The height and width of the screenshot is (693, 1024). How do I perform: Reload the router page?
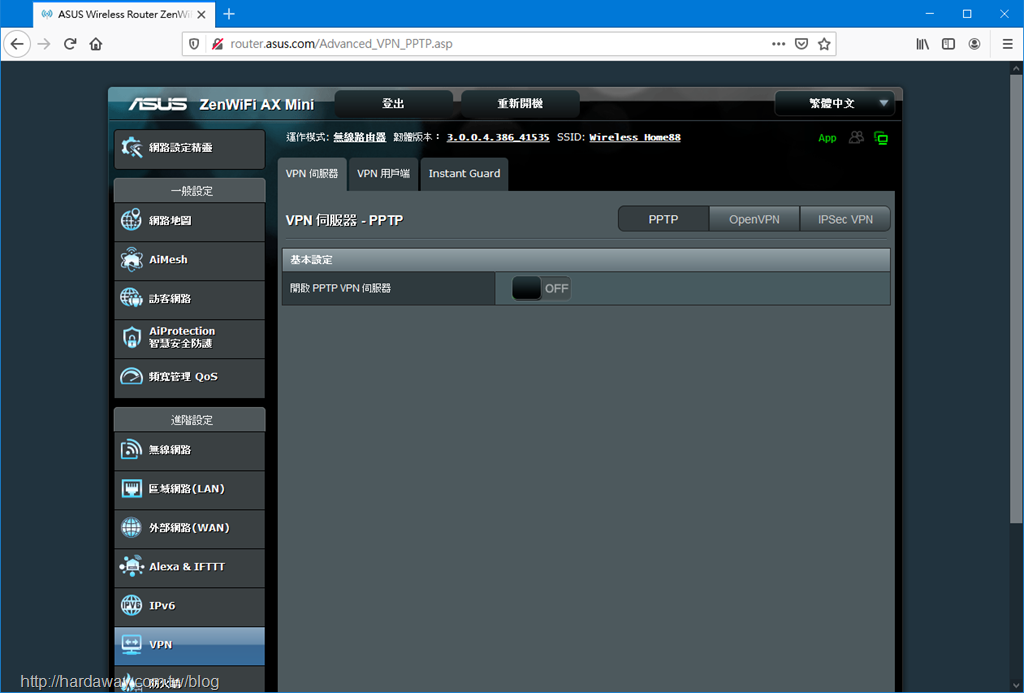70,44
